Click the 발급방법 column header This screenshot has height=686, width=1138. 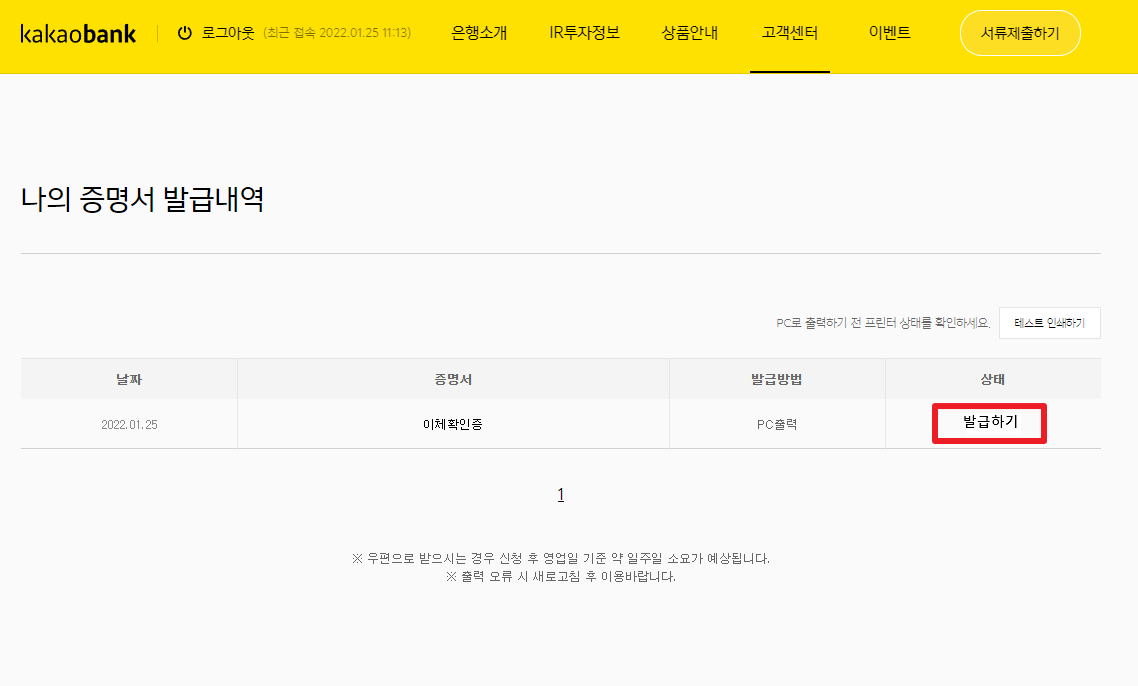coord(777,379)
